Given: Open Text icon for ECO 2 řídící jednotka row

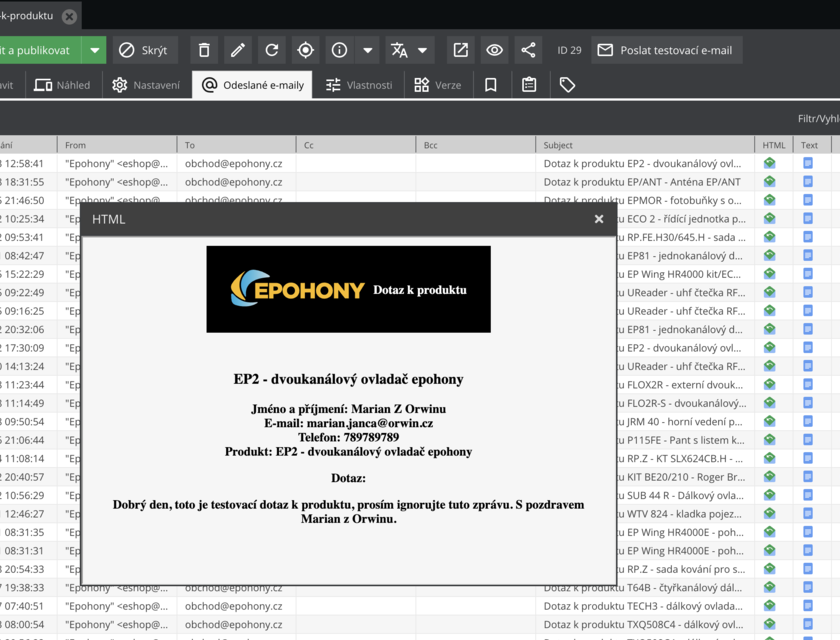Looking at the screenshot, I should click(808, 219).
